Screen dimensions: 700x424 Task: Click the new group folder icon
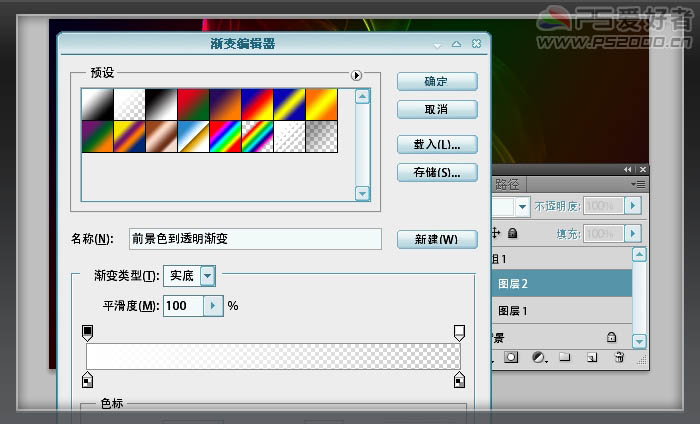point(564,357)
